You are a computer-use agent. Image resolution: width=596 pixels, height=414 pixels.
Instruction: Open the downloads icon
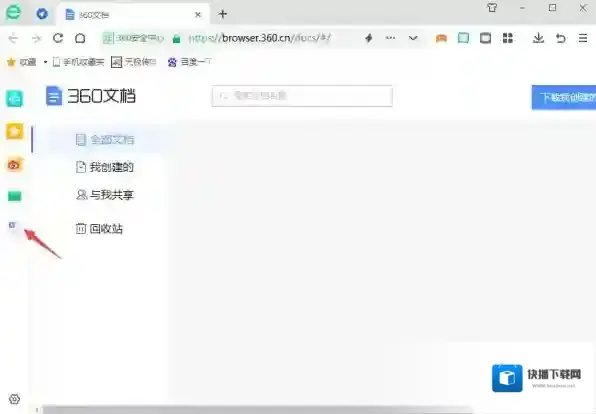click(x=538, y=38)
